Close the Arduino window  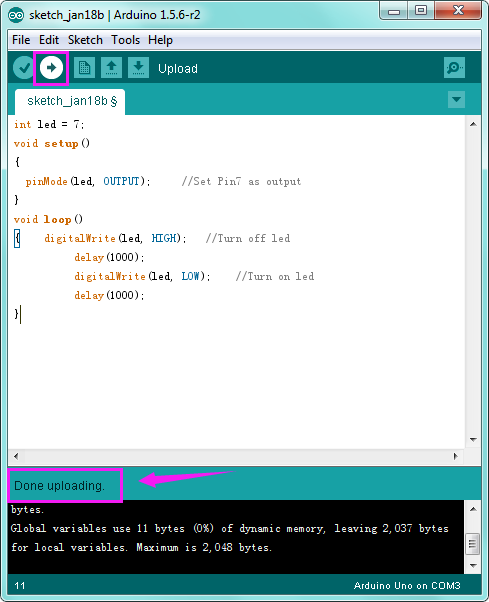tap(458, 10)
